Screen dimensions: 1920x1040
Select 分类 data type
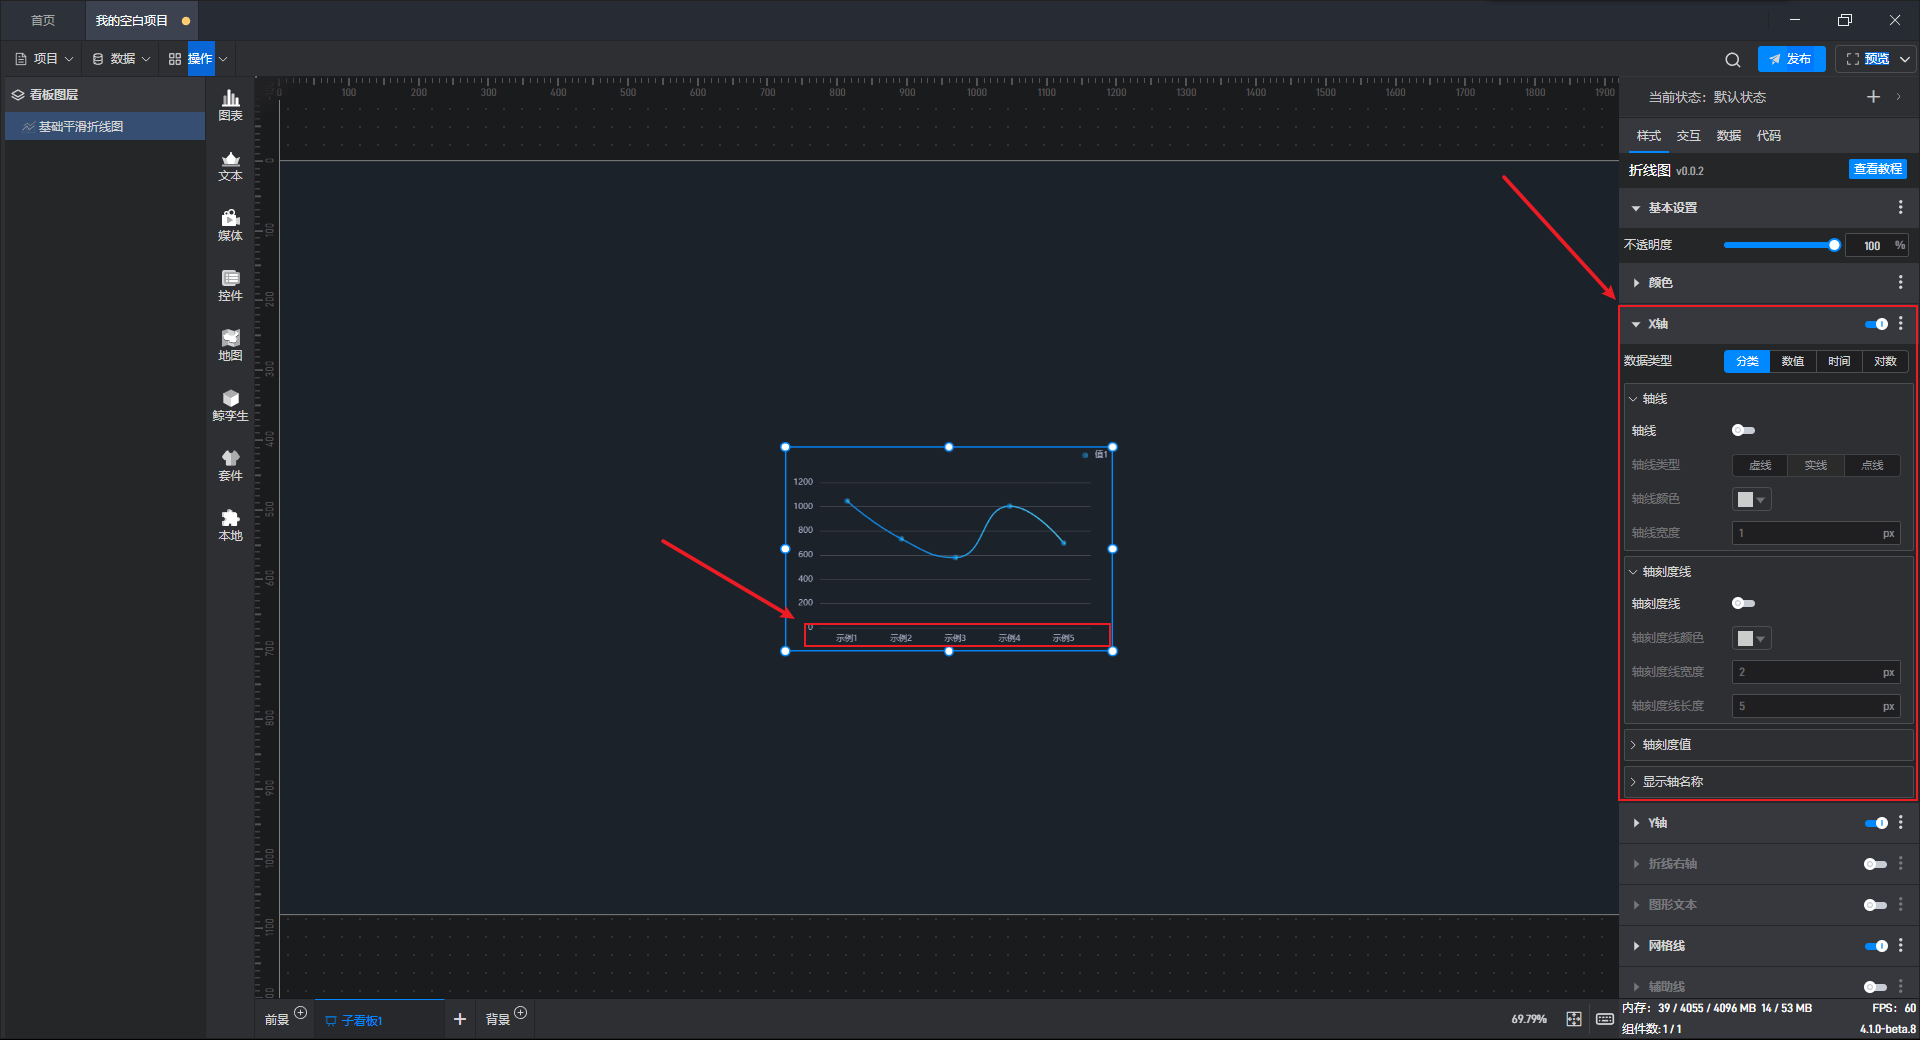(x=1747, y=361)
